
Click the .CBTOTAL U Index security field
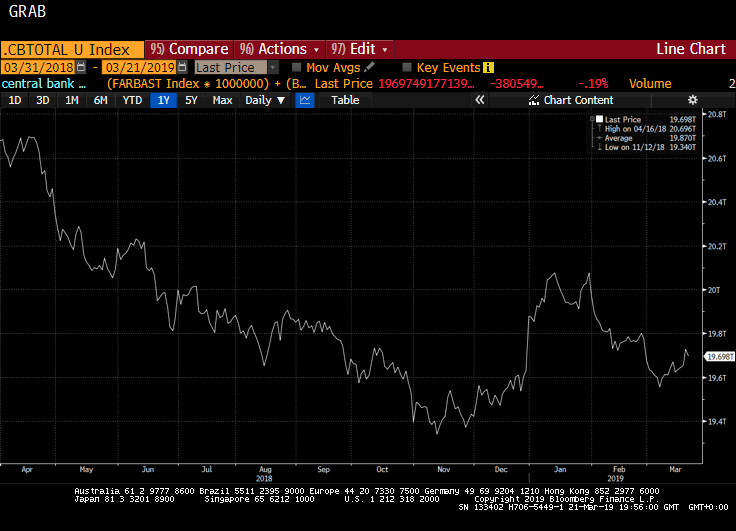[x=72, y=50]
